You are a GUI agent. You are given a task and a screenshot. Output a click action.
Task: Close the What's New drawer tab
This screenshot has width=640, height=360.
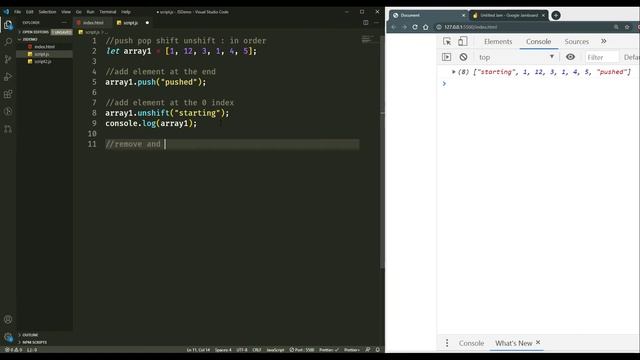(x=538, y=342)
